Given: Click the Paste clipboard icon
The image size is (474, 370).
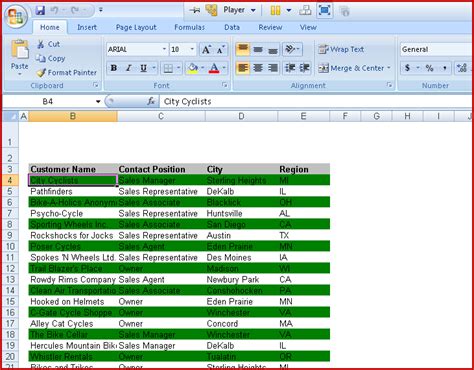Looking at the screenshot, I should pyautogui.click(x=20, y=49).
